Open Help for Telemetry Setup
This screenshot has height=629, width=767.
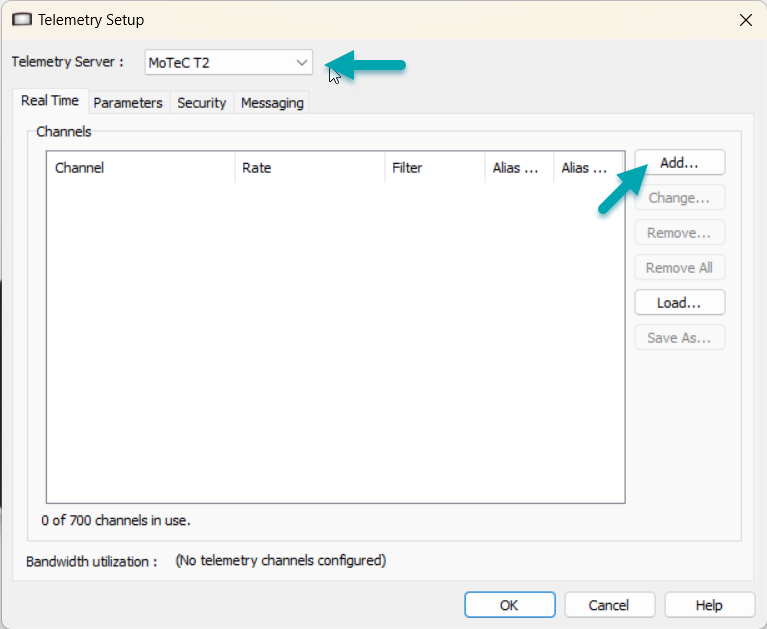[x=709, y=605]
